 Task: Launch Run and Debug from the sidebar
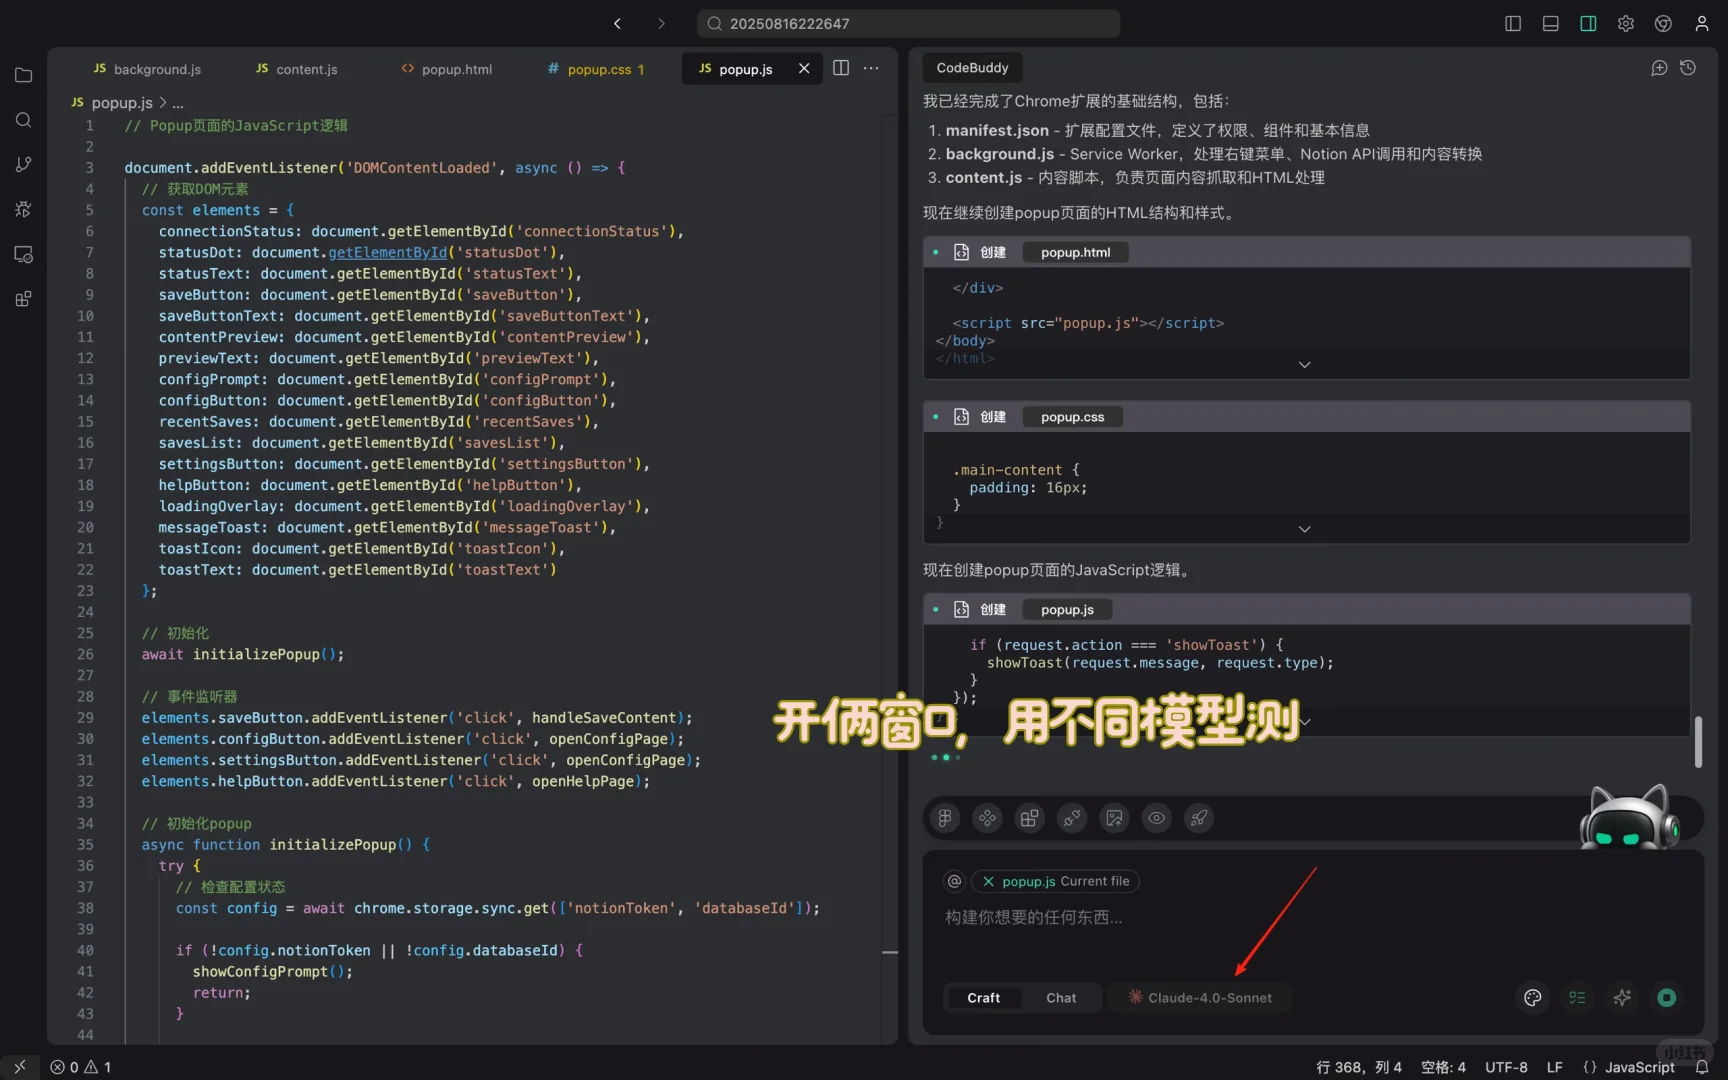[x=23, y=209]
